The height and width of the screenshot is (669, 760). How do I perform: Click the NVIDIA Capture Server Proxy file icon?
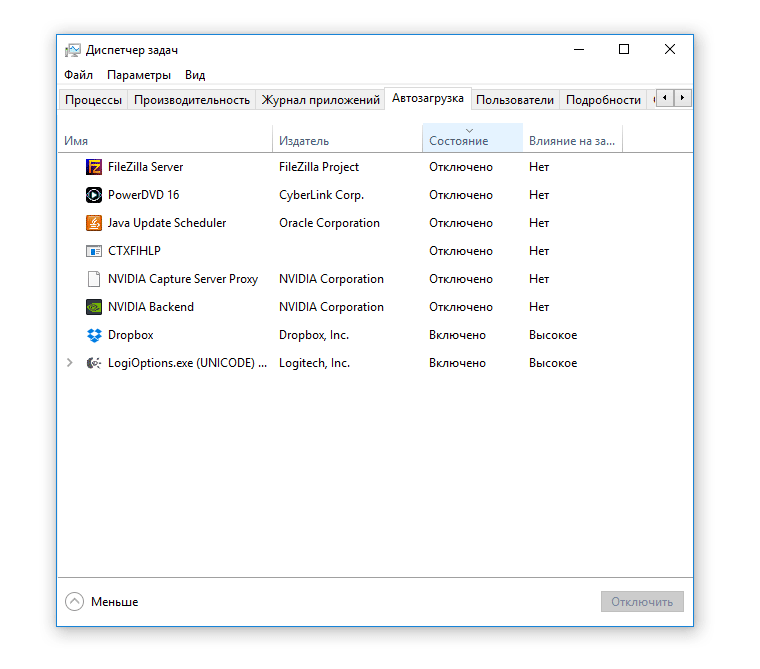click(x=94, y=279)
